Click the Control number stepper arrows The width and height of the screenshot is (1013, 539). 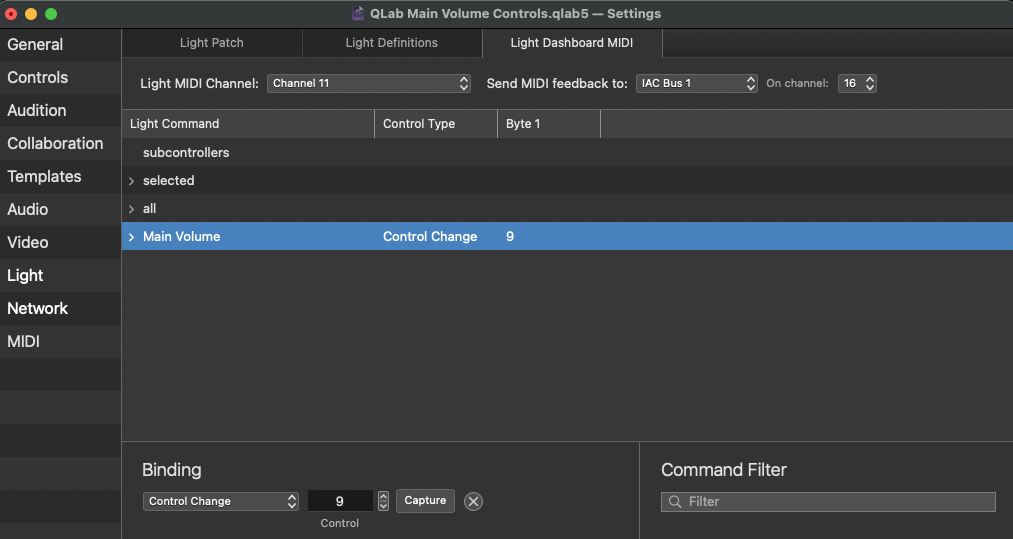pos(384,502)
